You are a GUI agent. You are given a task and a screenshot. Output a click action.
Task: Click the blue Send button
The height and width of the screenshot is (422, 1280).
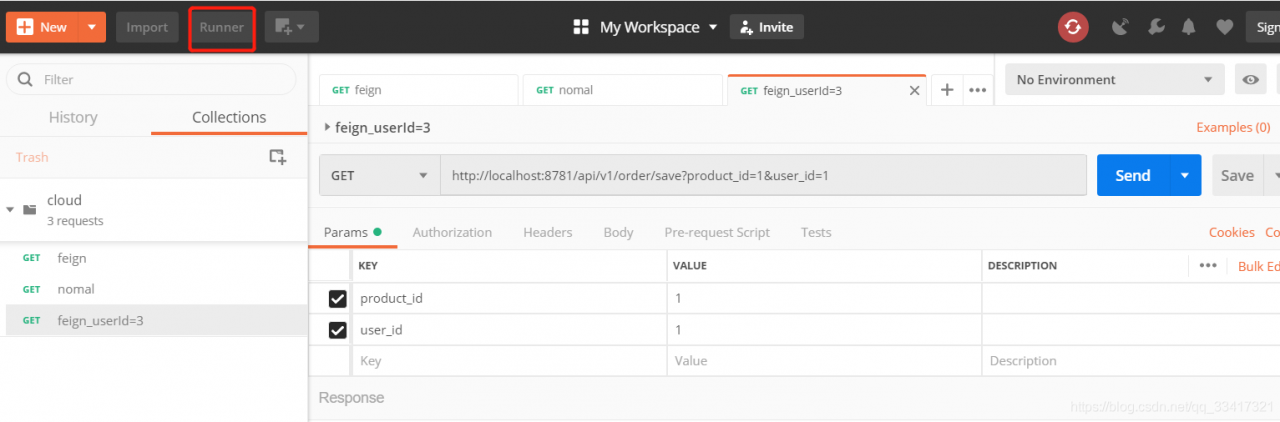(x=1132, y=175)
